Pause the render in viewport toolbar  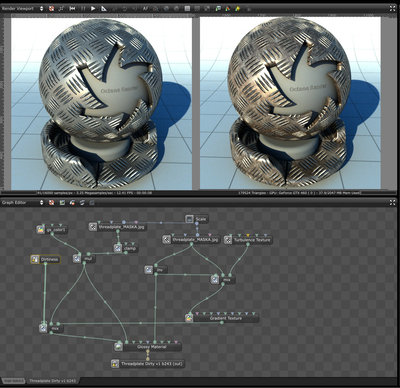tap(83, 9)
